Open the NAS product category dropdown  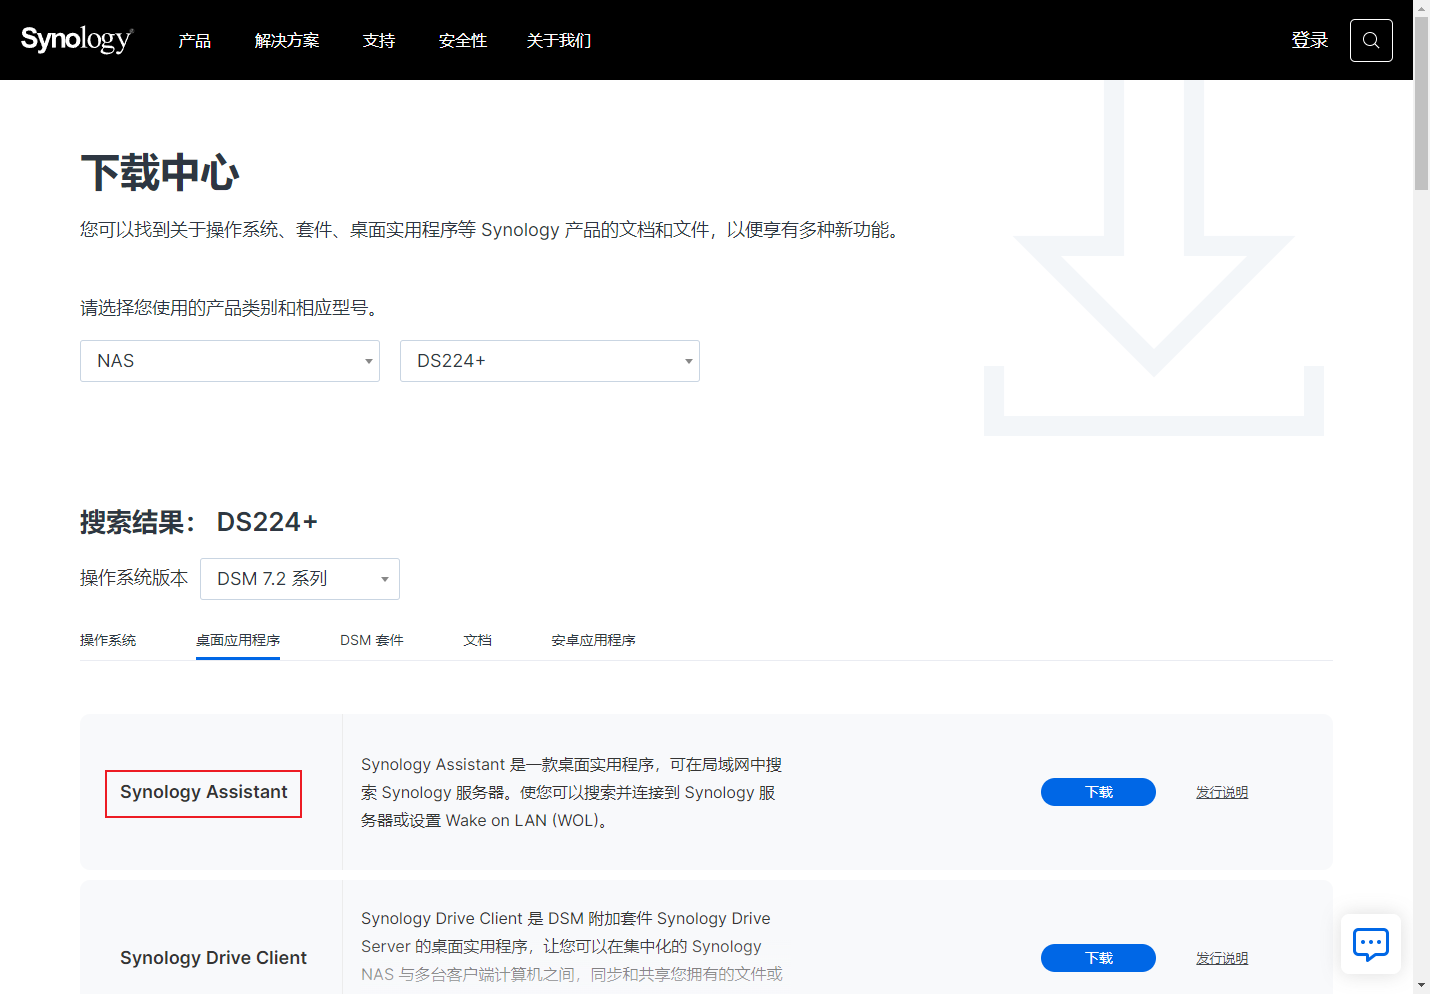click(229, 360)
